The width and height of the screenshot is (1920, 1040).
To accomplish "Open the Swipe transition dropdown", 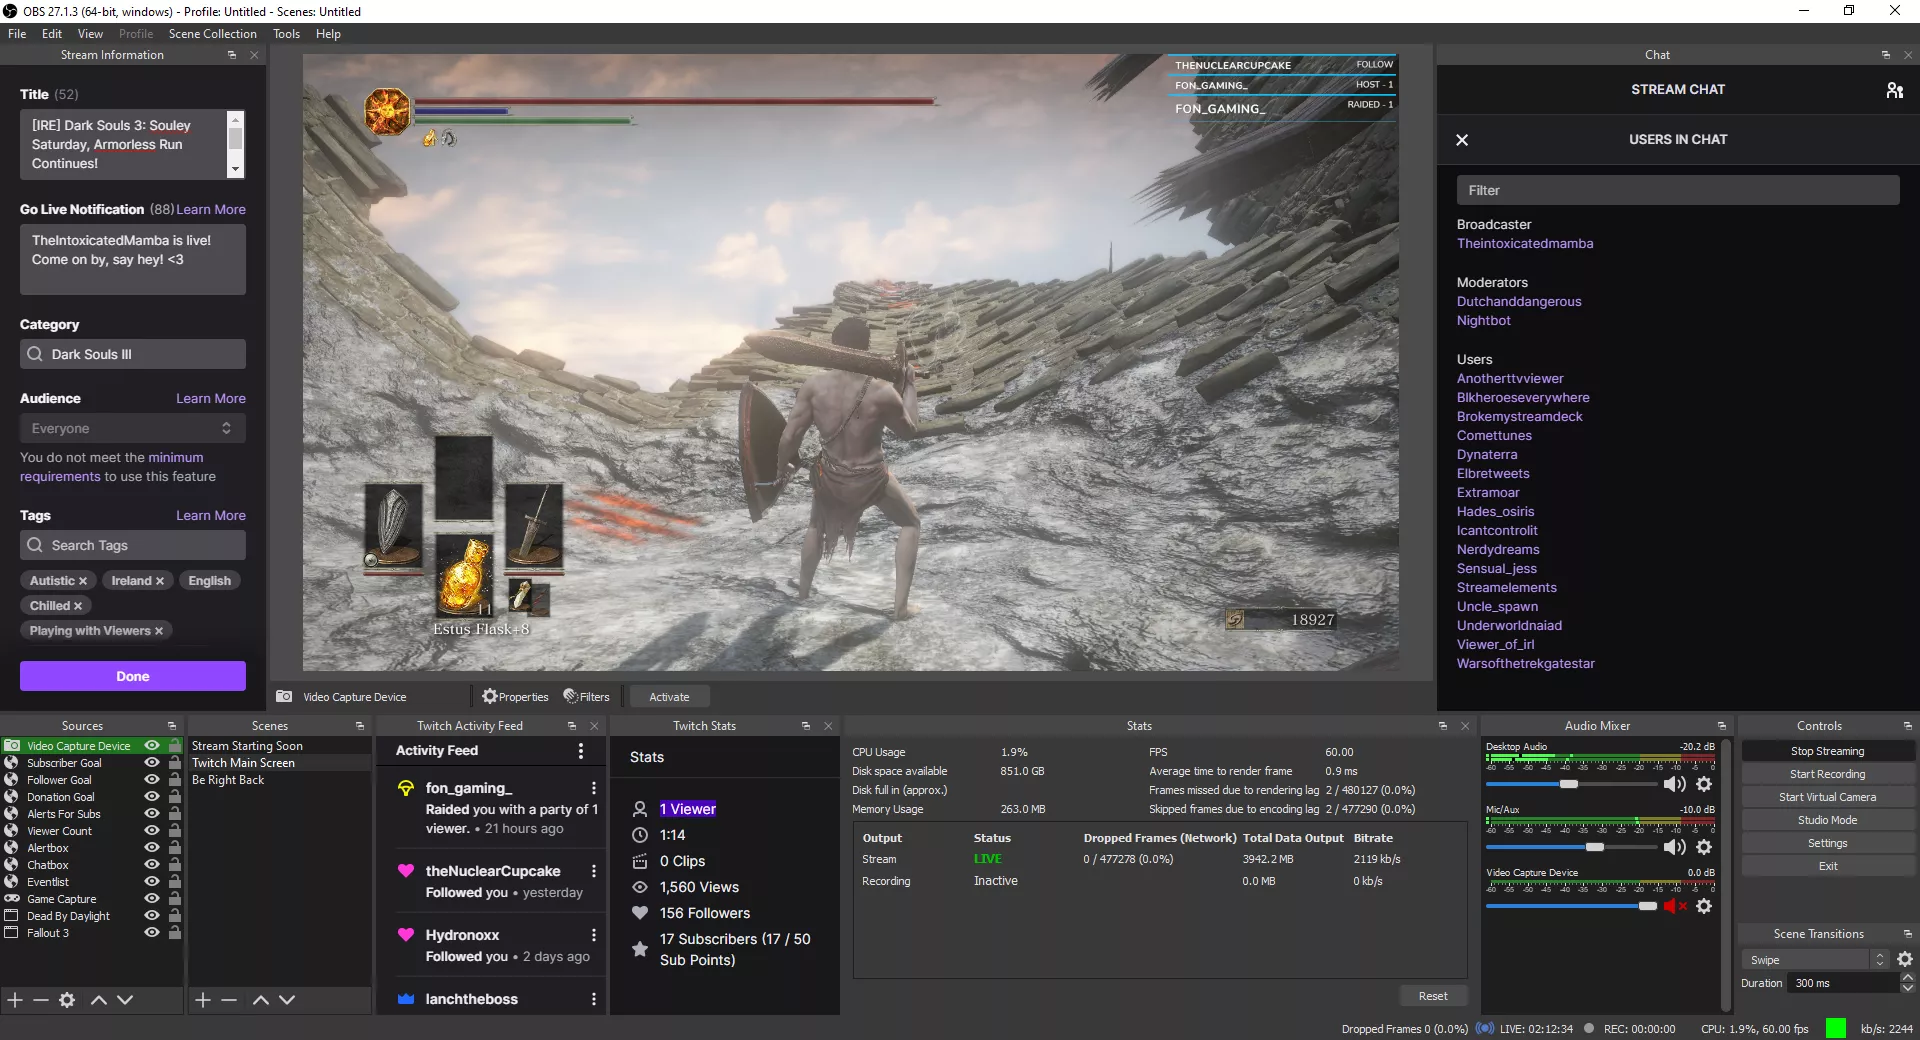I will point(1806,958).
